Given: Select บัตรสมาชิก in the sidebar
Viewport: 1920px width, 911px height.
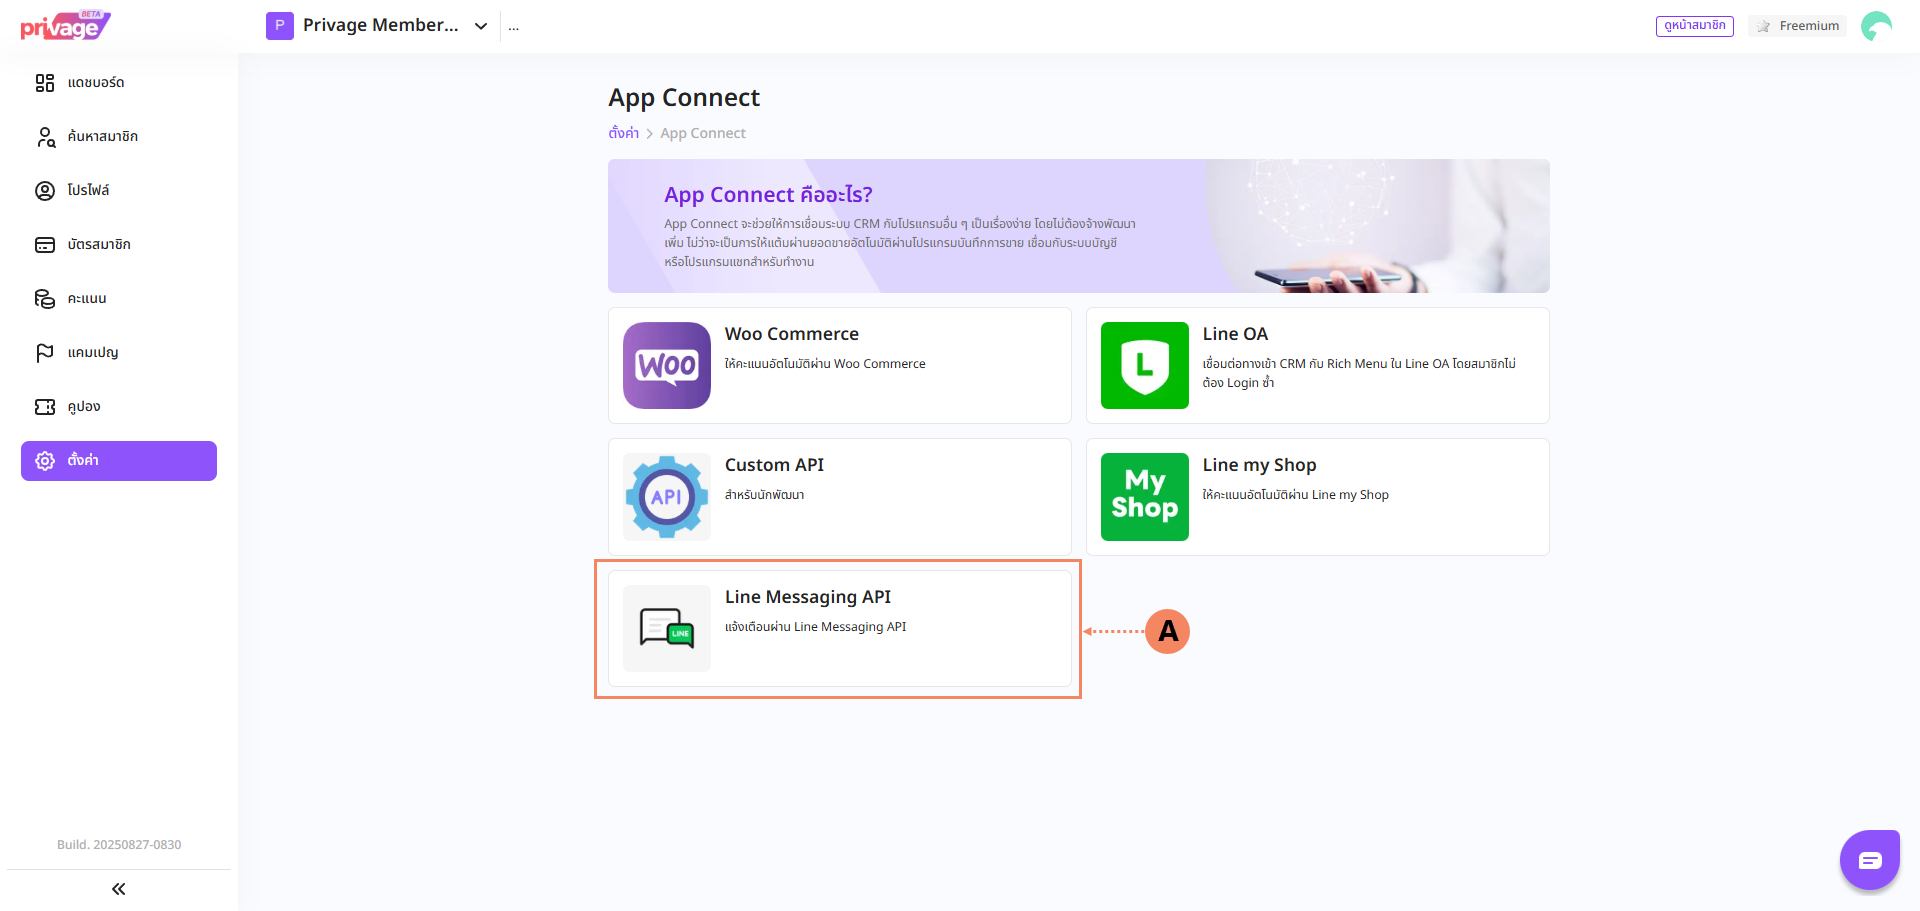Looking at the screenshot, I should pos(99,245).
